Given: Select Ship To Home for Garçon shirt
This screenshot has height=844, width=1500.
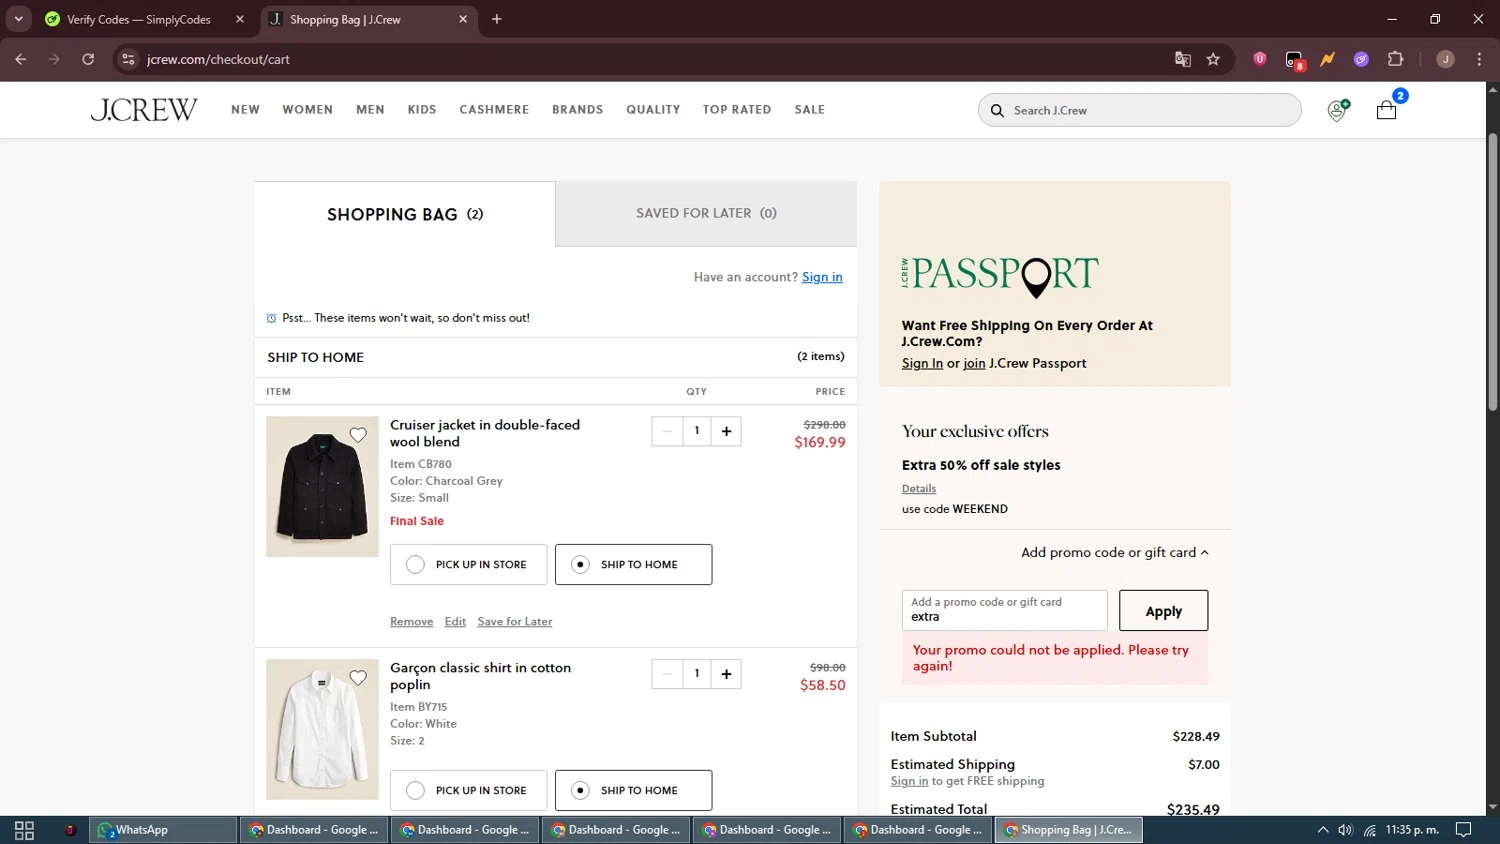Looking at the screenshot, I should tap(633, 791).
